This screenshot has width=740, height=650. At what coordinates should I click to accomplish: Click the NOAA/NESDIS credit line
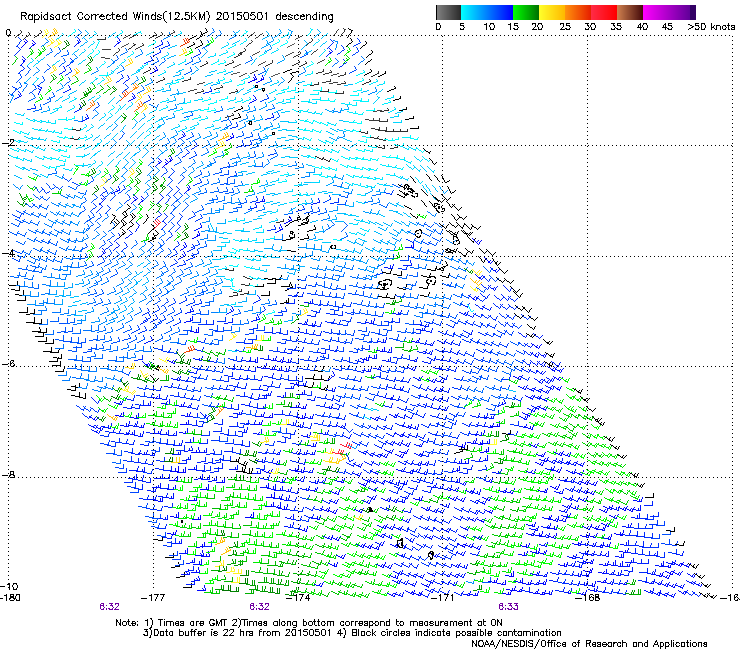(x=589, y=644)
